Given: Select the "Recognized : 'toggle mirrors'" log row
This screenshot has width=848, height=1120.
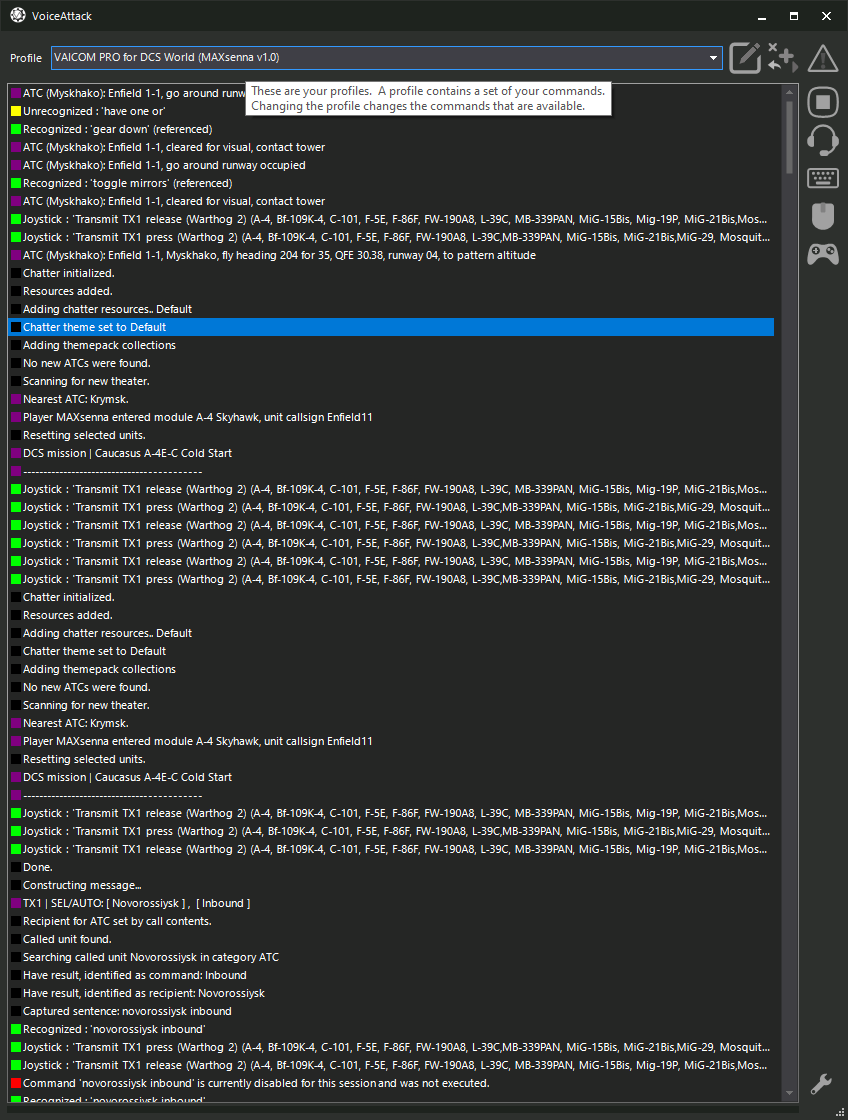Looking at the screenshot, I should [391, 184].
